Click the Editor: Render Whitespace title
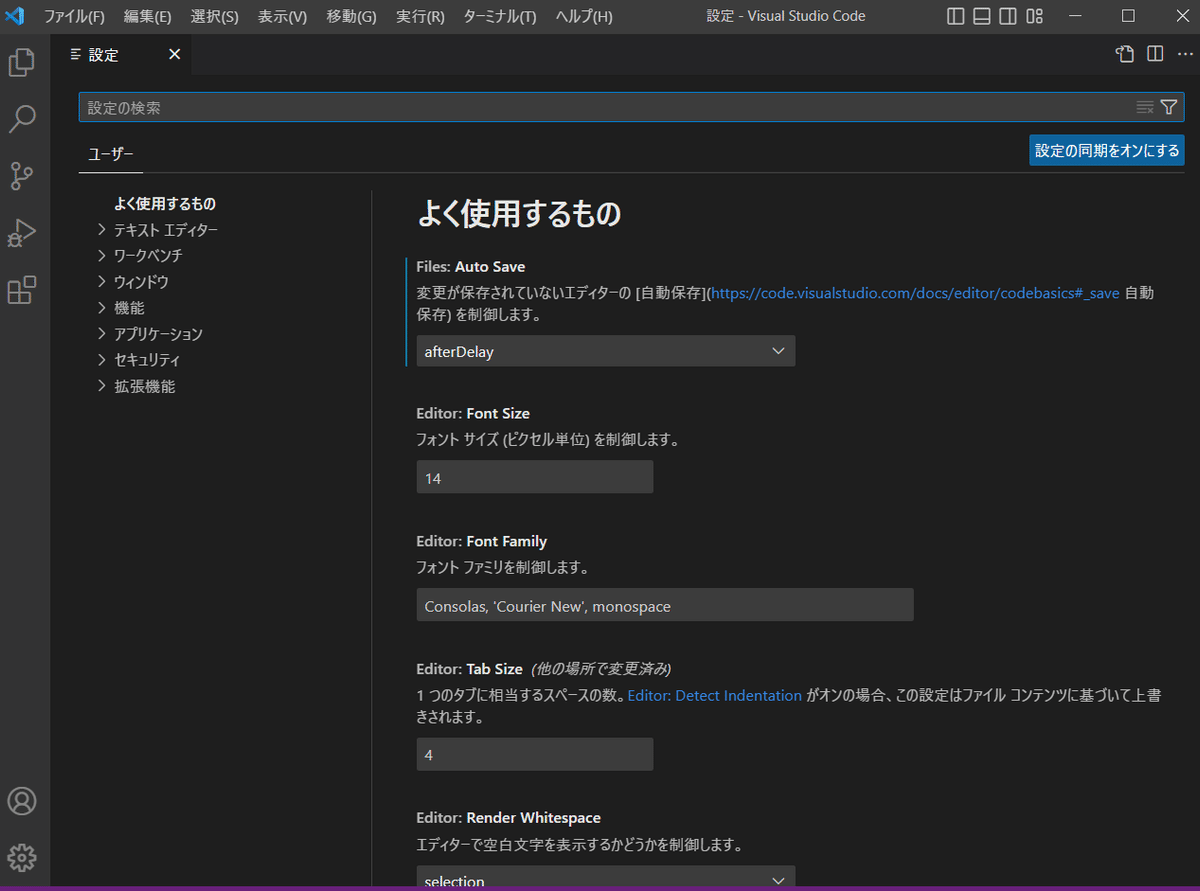The height and width of the screenshot is (891, 1200). coord(509,817)
